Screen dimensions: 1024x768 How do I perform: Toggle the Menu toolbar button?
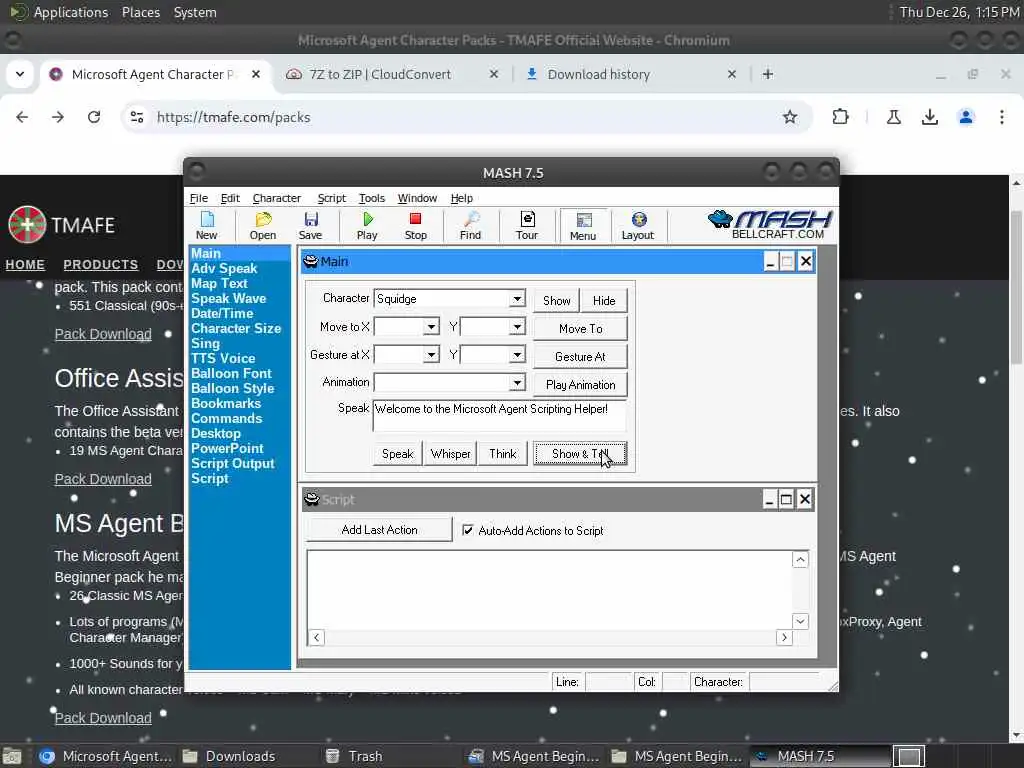pos(583,226)
